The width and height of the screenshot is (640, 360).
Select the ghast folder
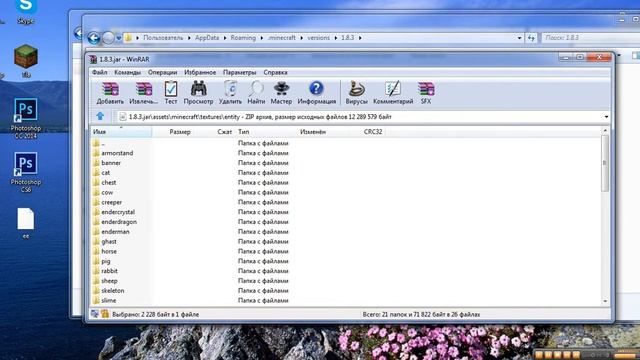(x=109, y=241)
